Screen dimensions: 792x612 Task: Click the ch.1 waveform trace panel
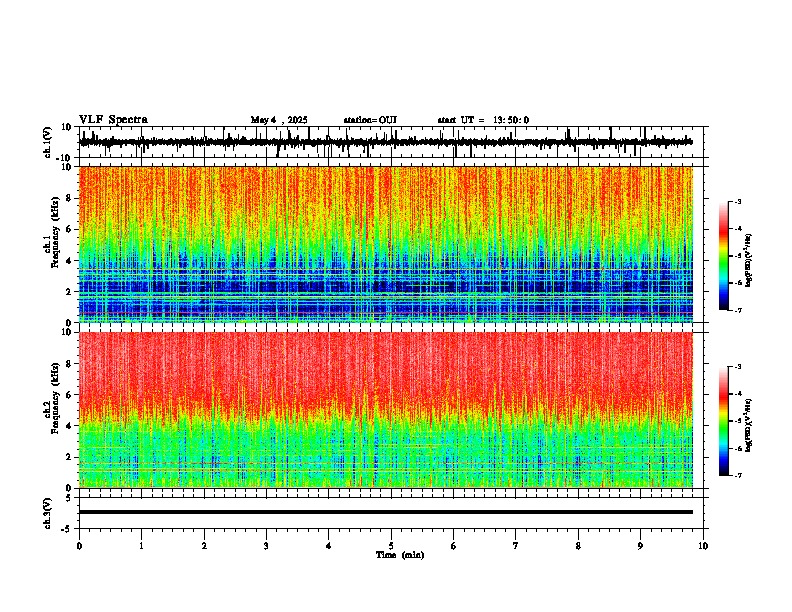pyautogui.click(x=393, y=142)
